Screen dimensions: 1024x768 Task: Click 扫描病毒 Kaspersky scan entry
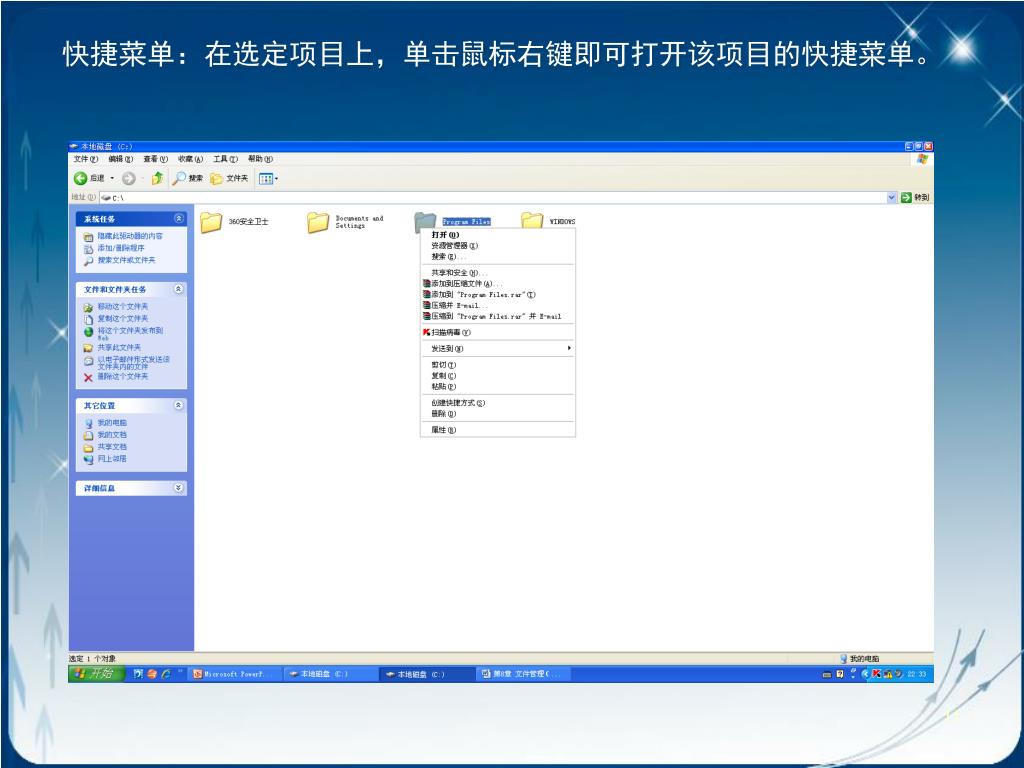[x=498, y=332]
